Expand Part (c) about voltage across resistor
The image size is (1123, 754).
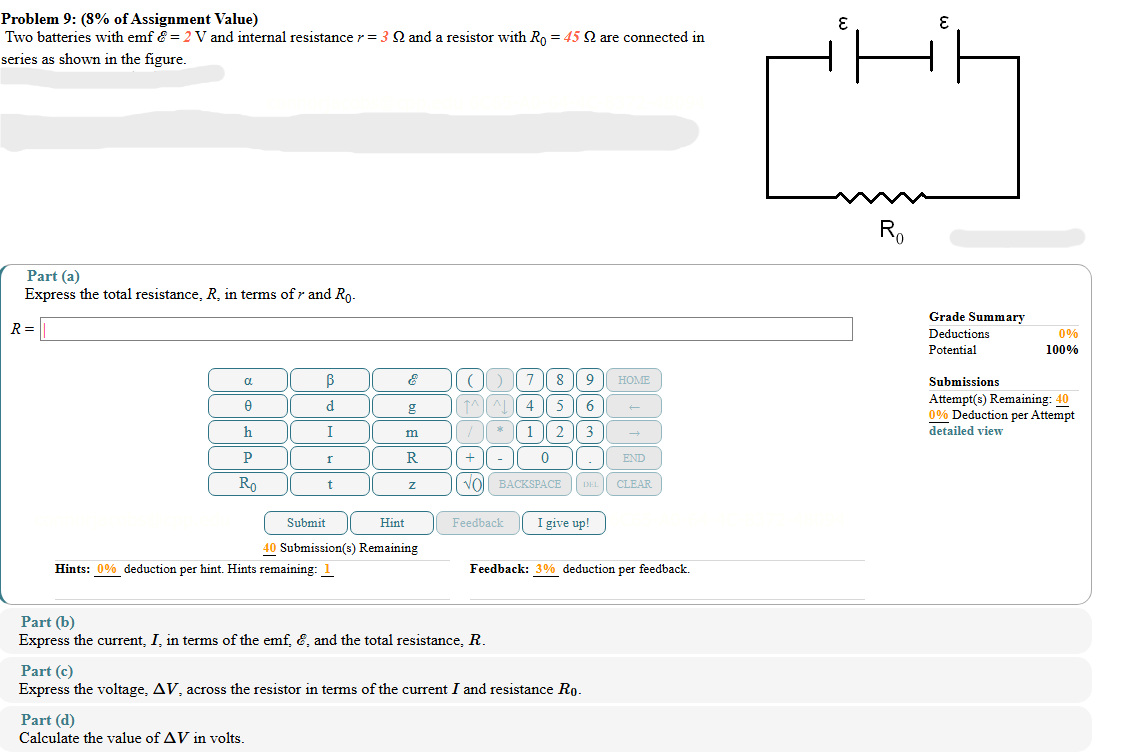(x=47, y=670)
